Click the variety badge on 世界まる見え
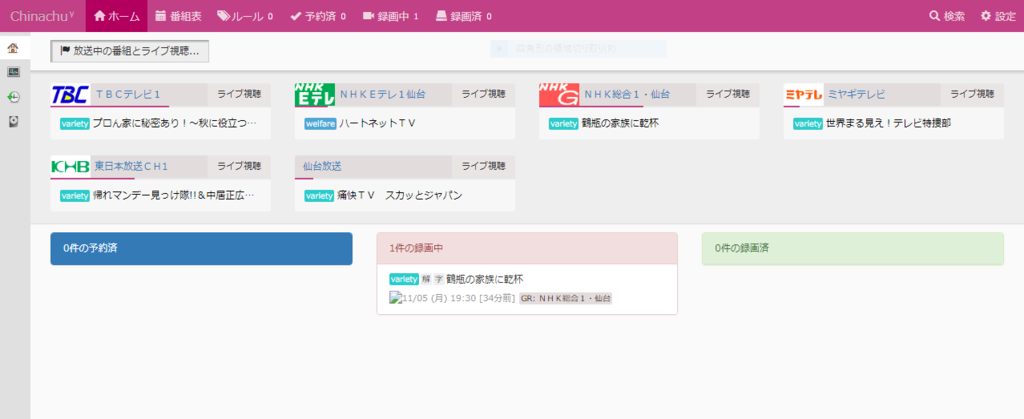The width and height of the screenshot is (1024, 419). (x=808, y=123)
